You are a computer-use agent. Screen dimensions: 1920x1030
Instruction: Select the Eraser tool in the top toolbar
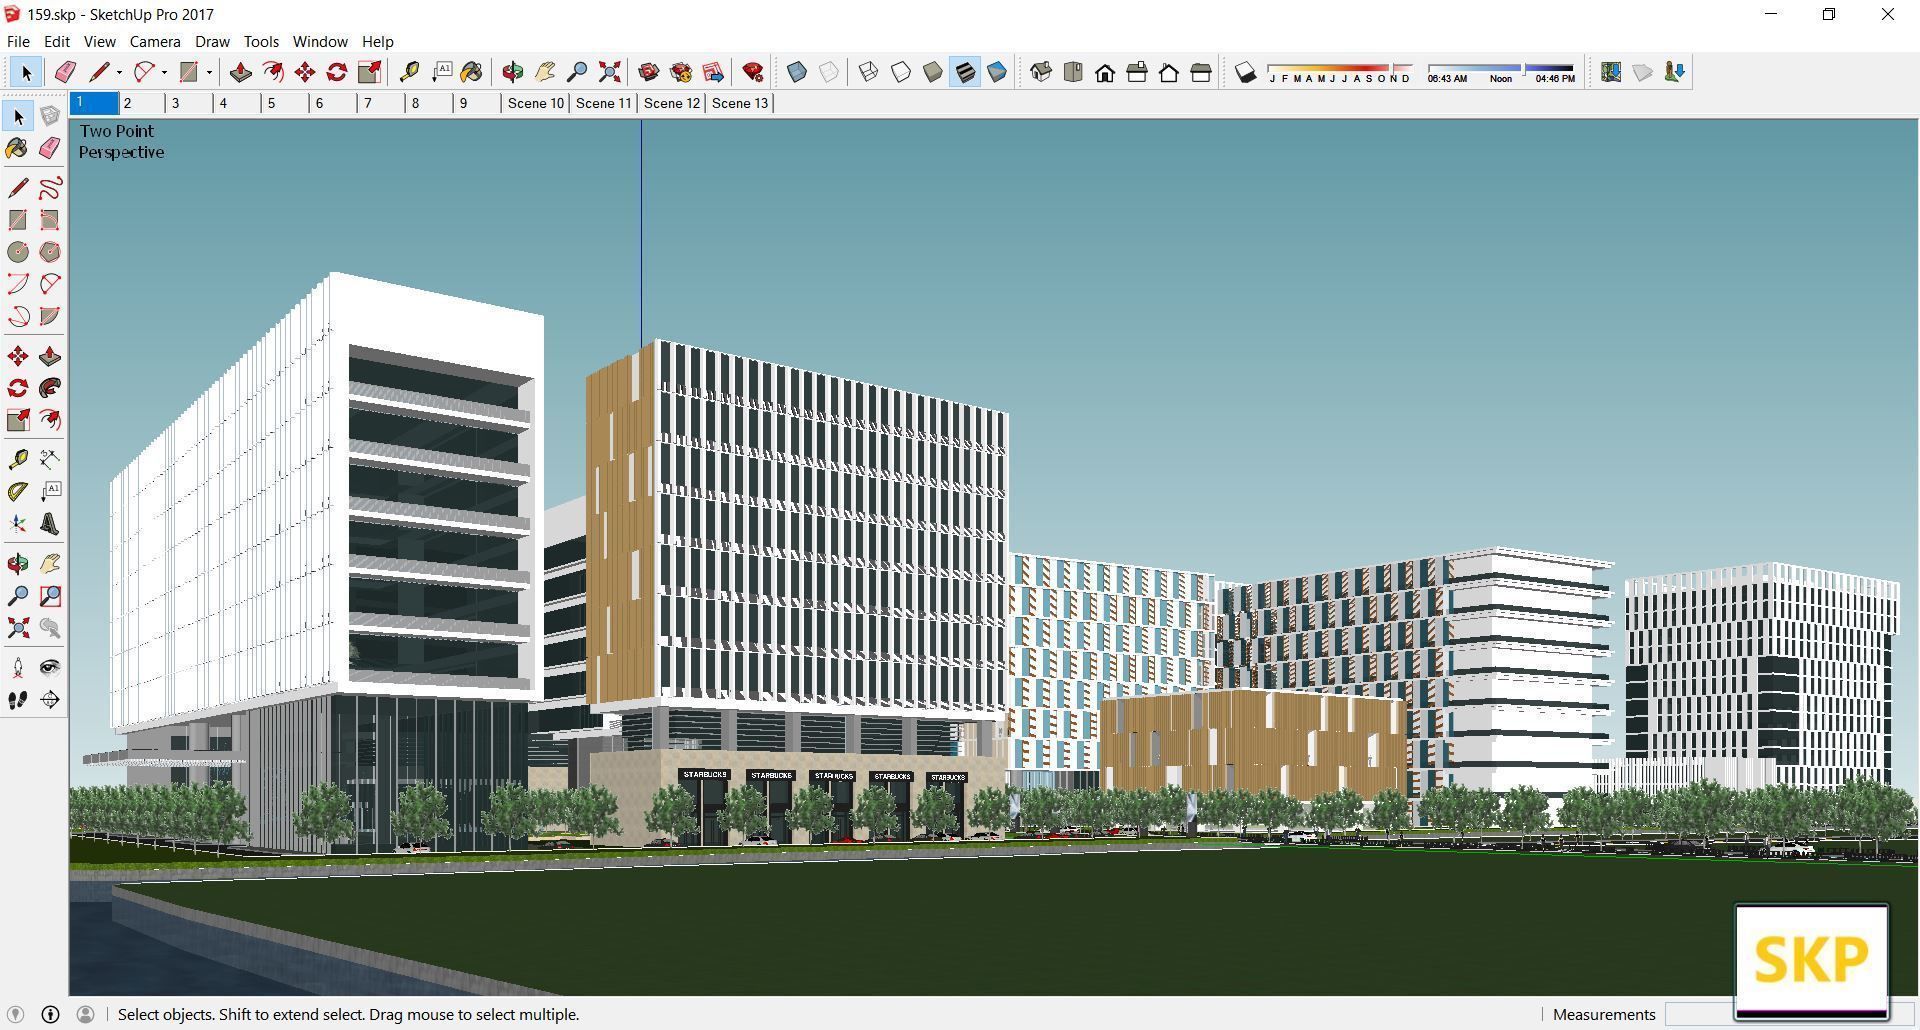pos(65,72)
